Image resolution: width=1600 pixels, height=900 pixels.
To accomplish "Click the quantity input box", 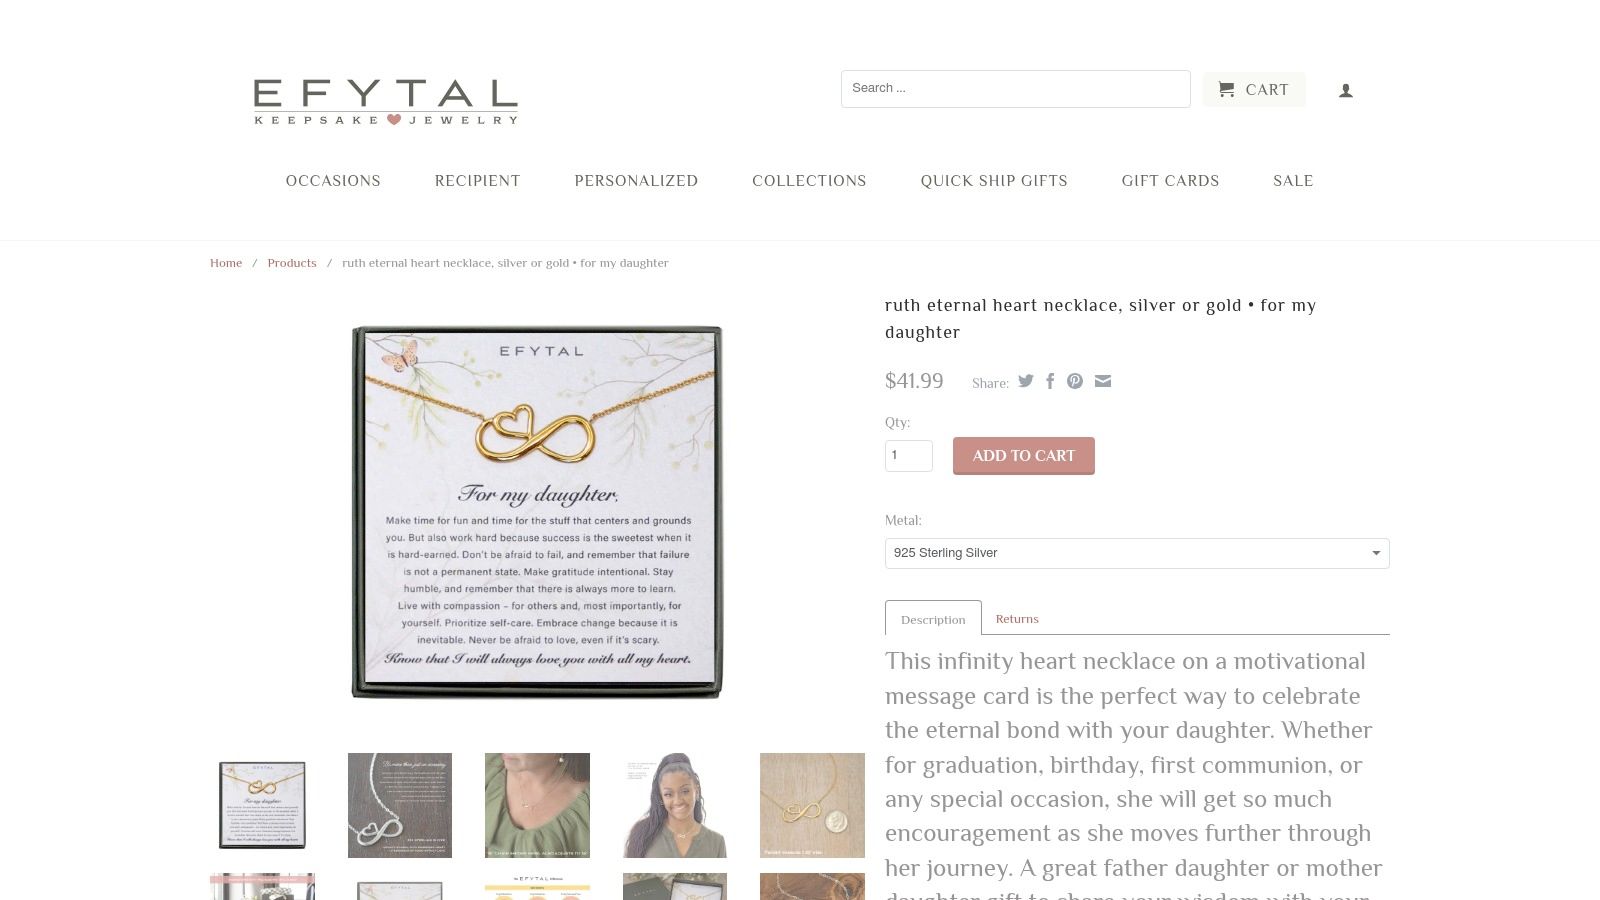I will pos(908,456).
